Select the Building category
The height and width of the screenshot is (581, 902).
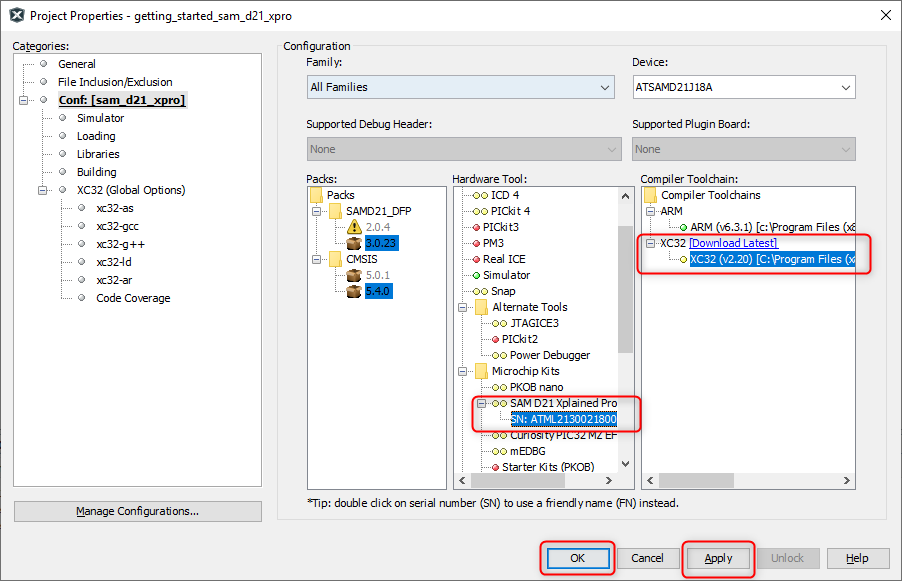[x=97, y=172]
